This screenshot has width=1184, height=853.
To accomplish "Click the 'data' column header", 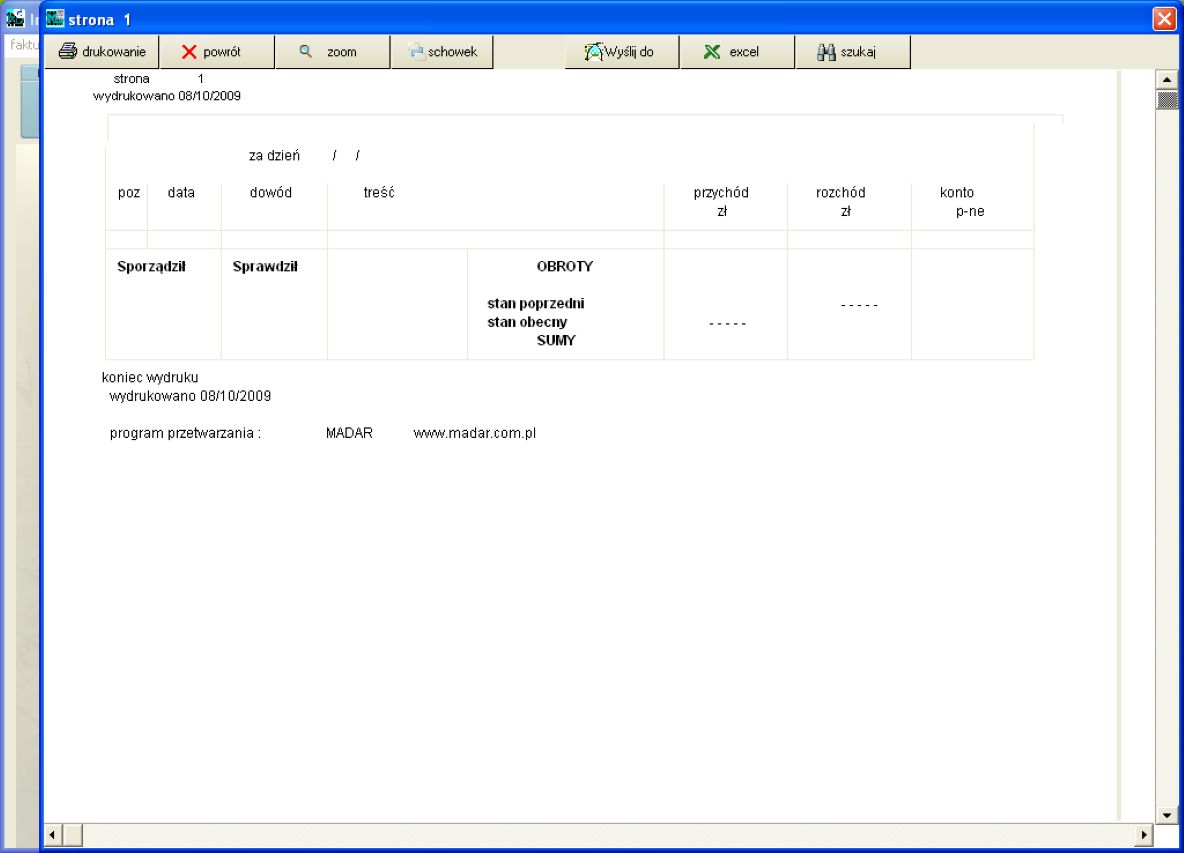I will (181, 192).
